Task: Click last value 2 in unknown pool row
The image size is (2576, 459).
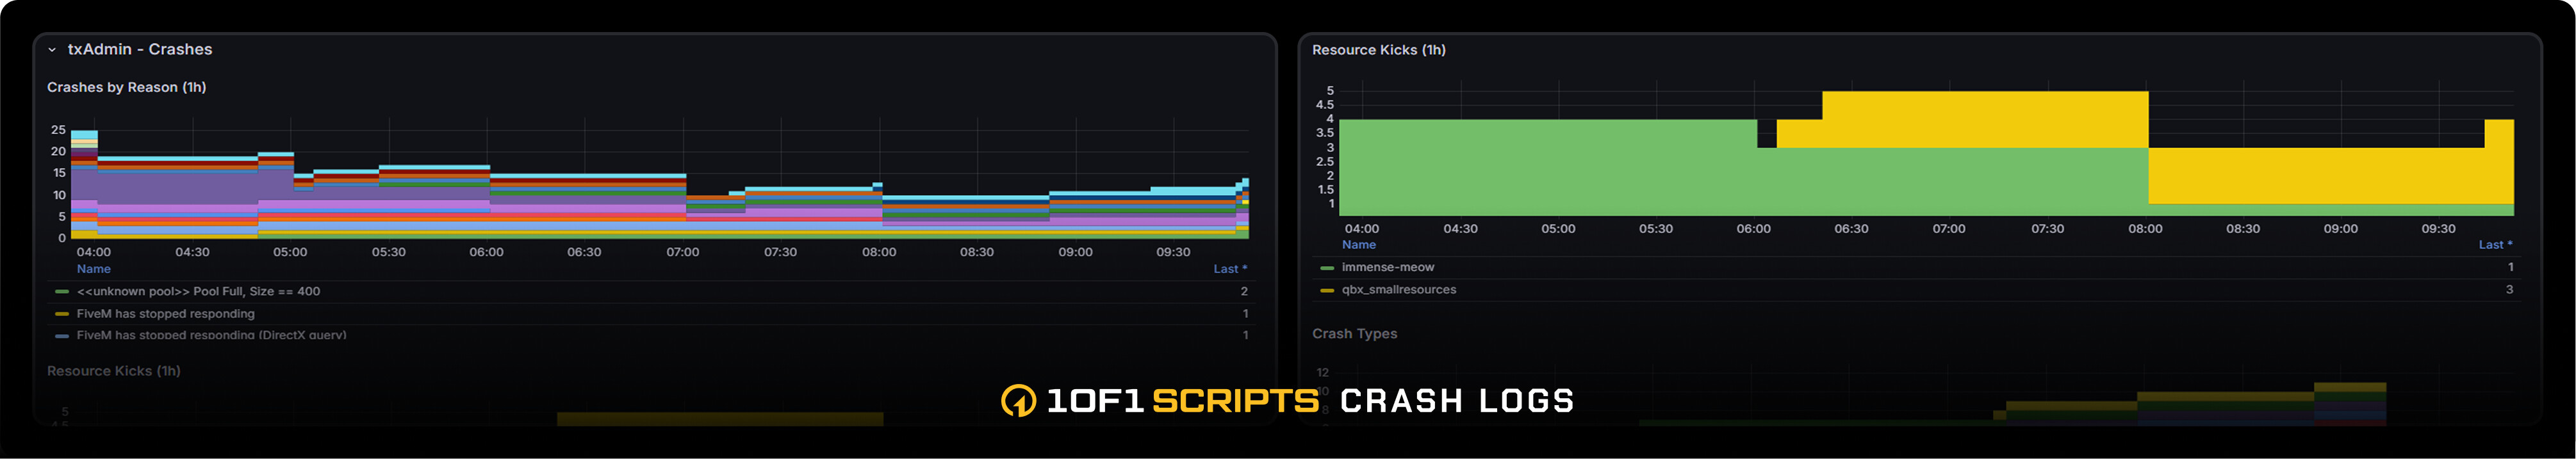Action: tap(1244, 292)
